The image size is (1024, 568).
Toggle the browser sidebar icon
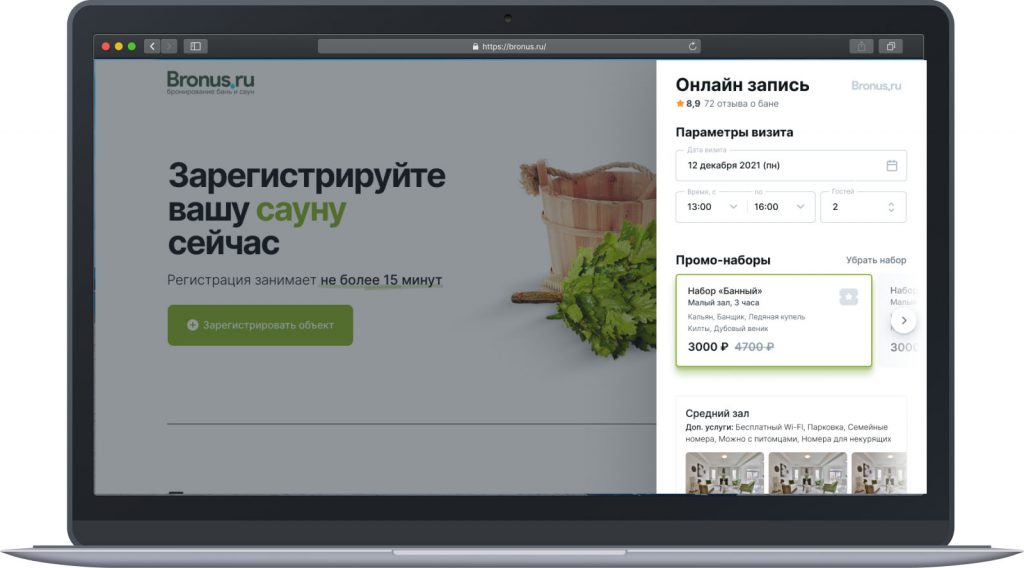[195, 46]
